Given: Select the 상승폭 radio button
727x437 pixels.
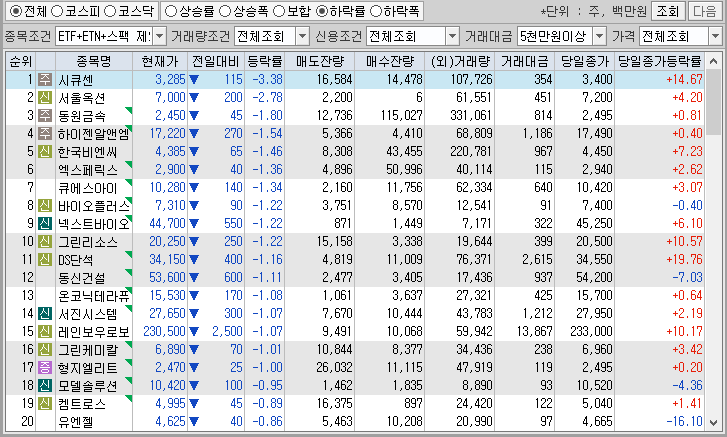Looking at the screenshot, I should tap(225, 11).
